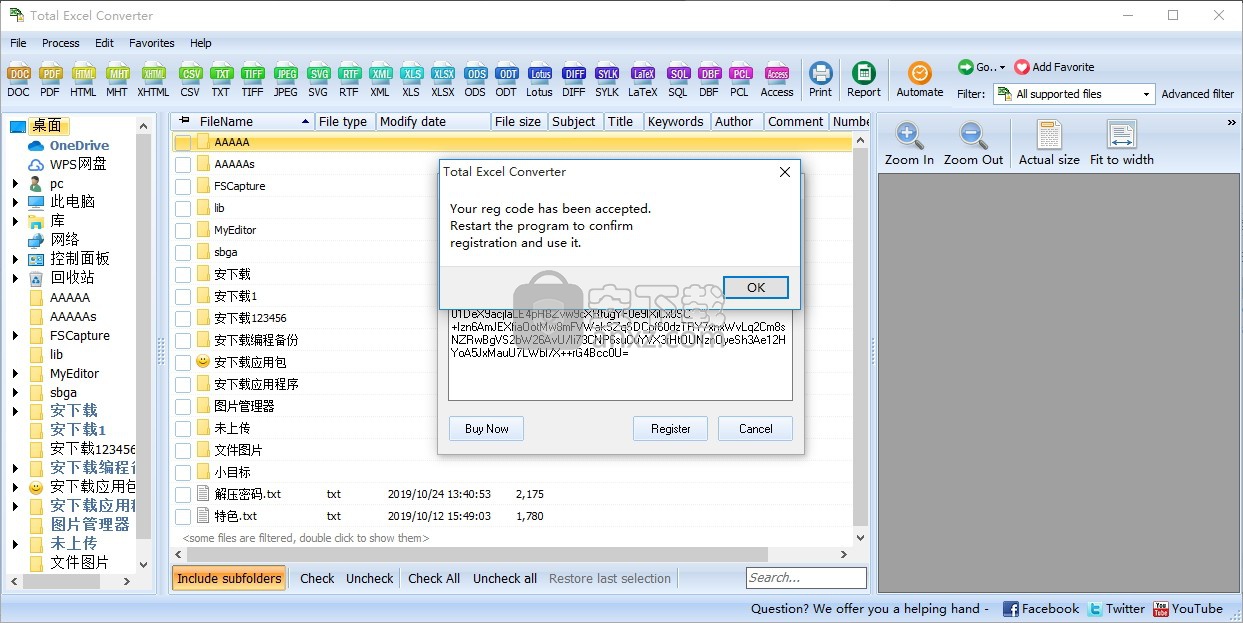This screenshot has width=1243, height=623.
Task: Expand the 此电脑 tree node
Action: [x=15, y=202]
